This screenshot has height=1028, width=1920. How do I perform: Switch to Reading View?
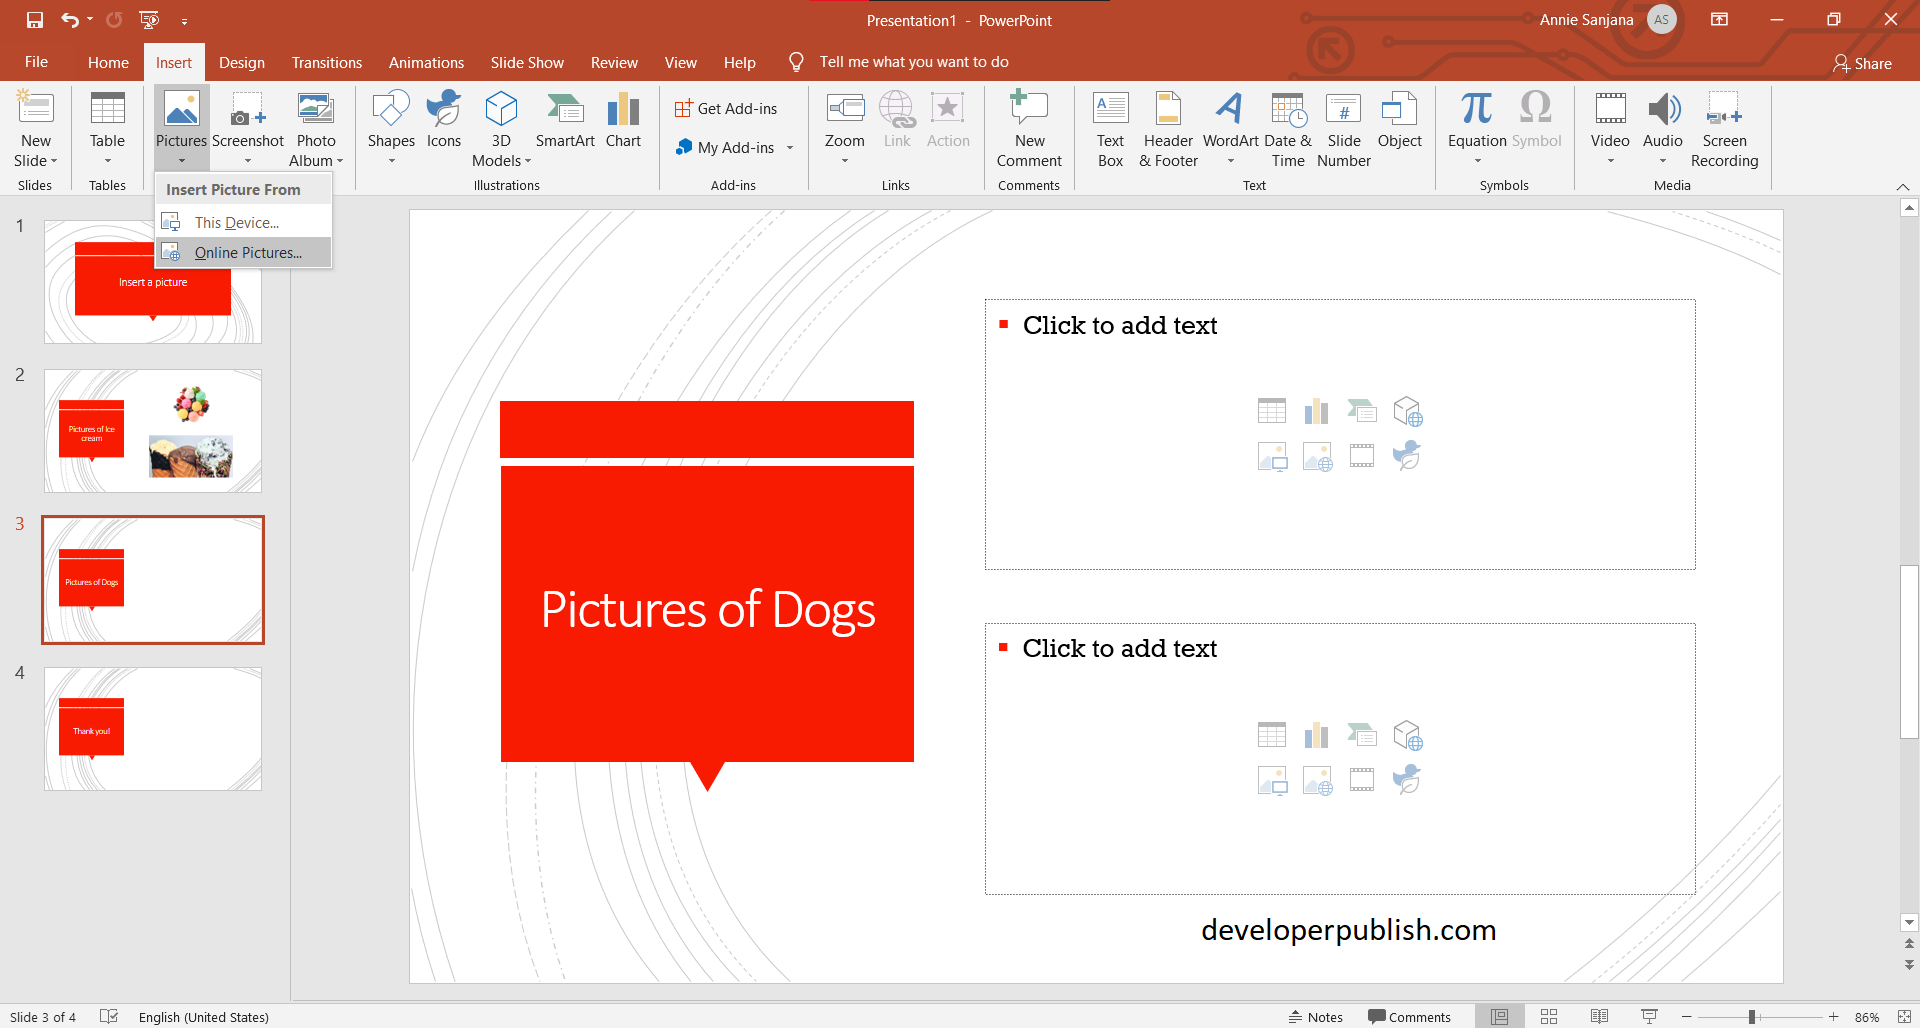1599,1017
